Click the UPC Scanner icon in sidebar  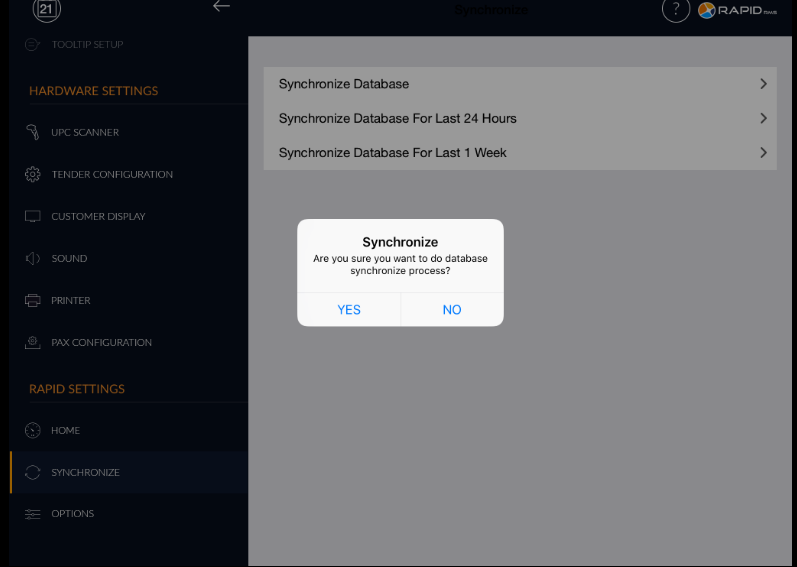click(32, 132)
